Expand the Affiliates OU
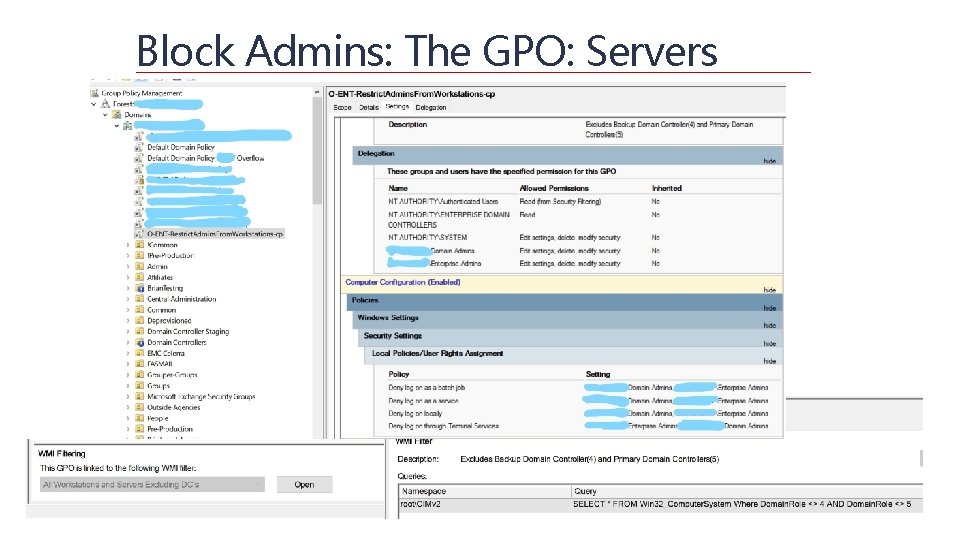Viewport: 960px width, 540px height. 128,277
